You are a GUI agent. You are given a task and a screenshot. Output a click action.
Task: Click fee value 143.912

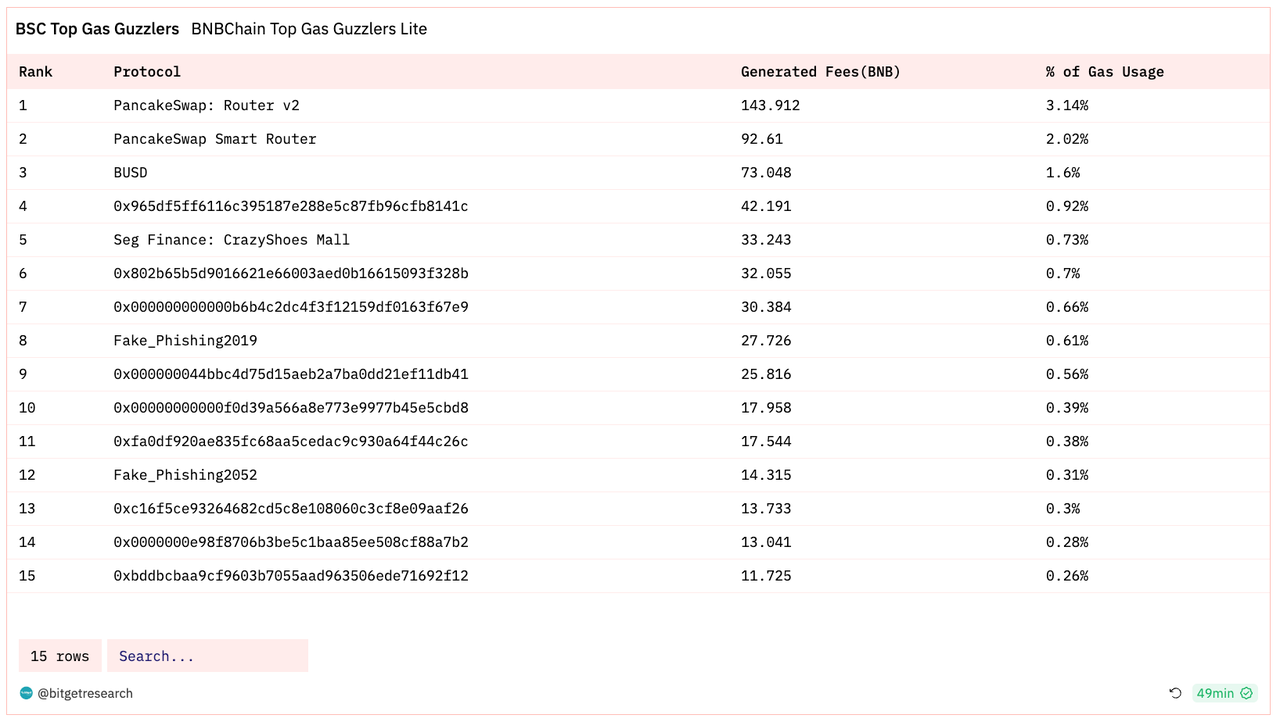(770, 105)
